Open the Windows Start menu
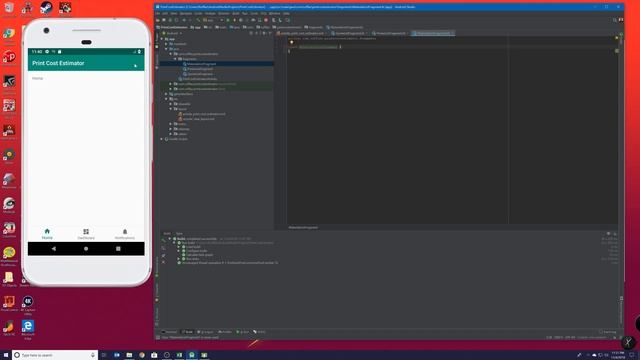The image size is (640, 360). (x=6, y=355)
